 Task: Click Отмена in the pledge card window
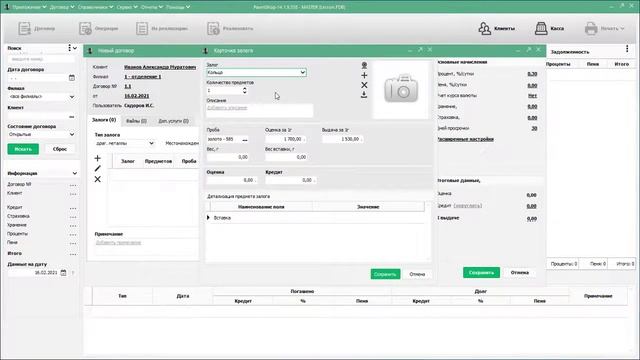coord(417,274)
